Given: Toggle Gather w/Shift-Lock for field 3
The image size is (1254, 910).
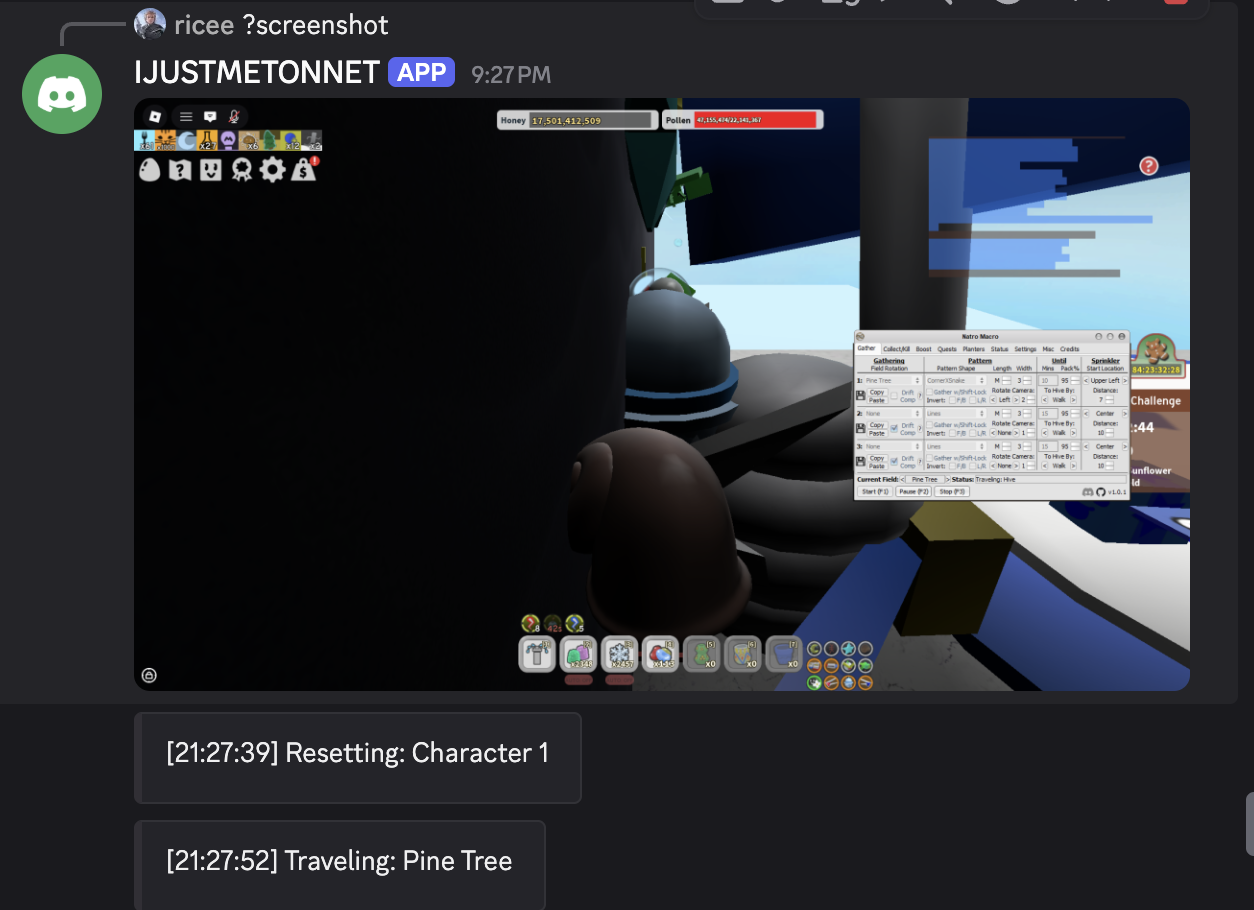Looking at the screenshot, I should tap(930, 458).
